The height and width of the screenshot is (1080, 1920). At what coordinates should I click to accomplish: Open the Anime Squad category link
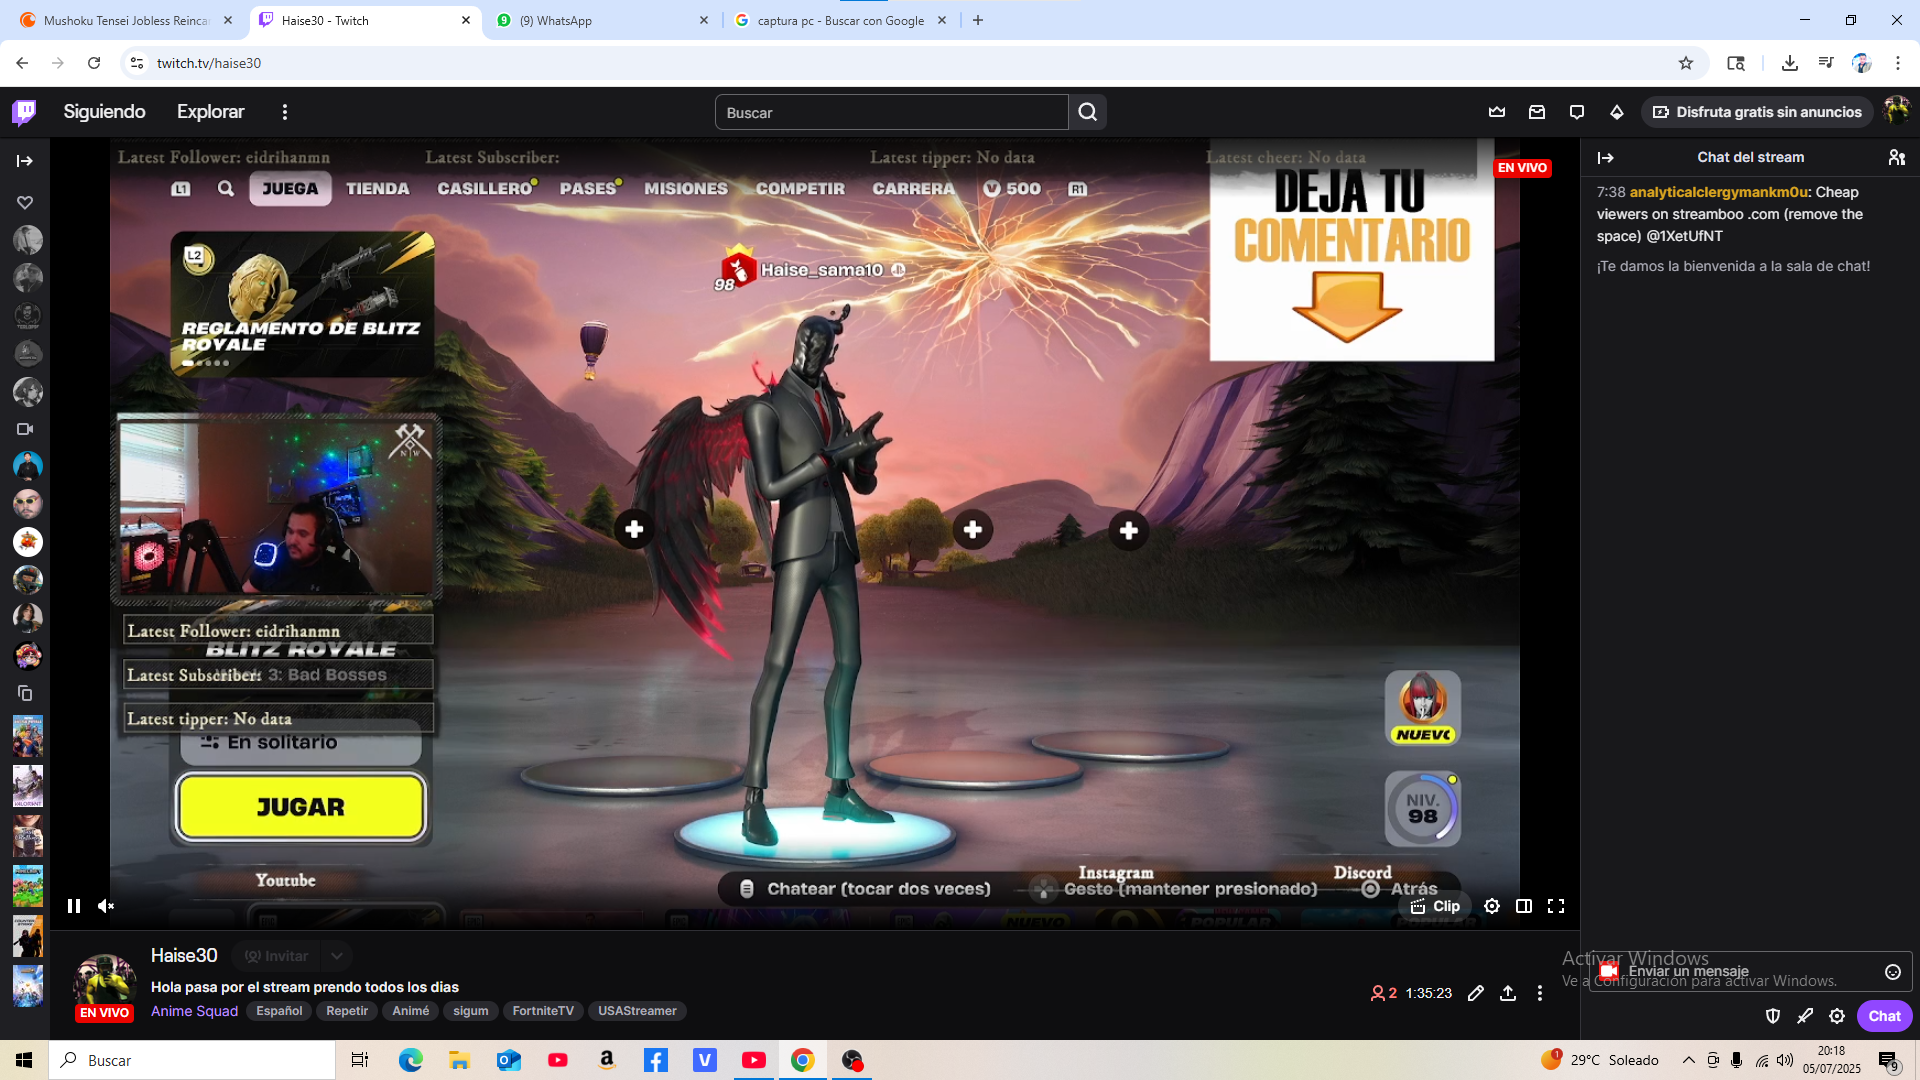[x=194, y=1011]
